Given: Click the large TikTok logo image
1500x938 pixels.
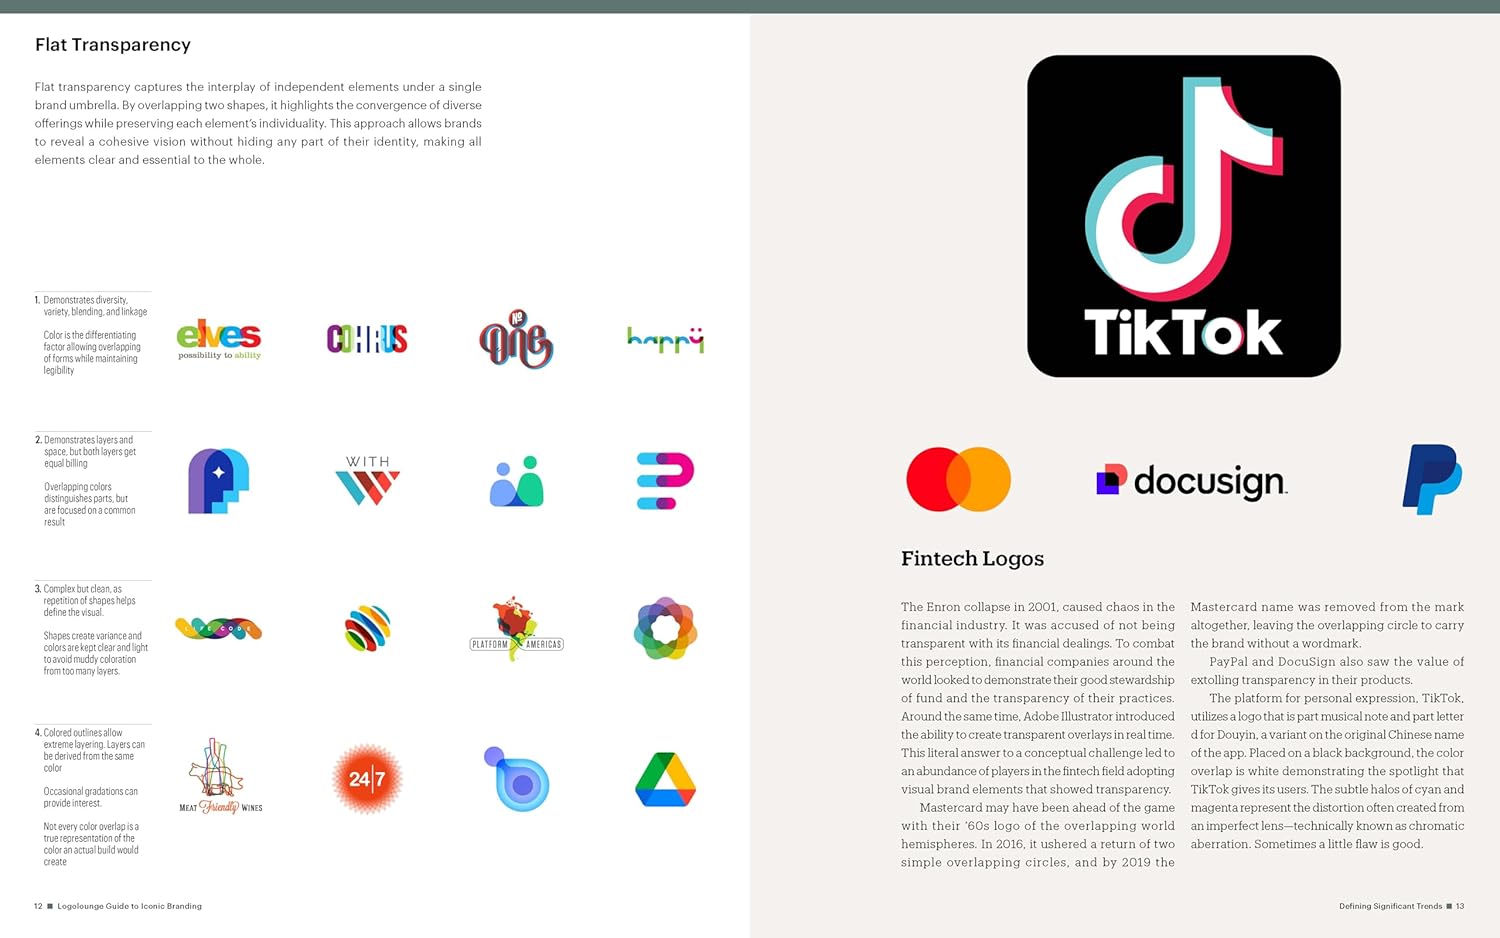Looking at the screenshot, I should click(x=1183, y=216).
